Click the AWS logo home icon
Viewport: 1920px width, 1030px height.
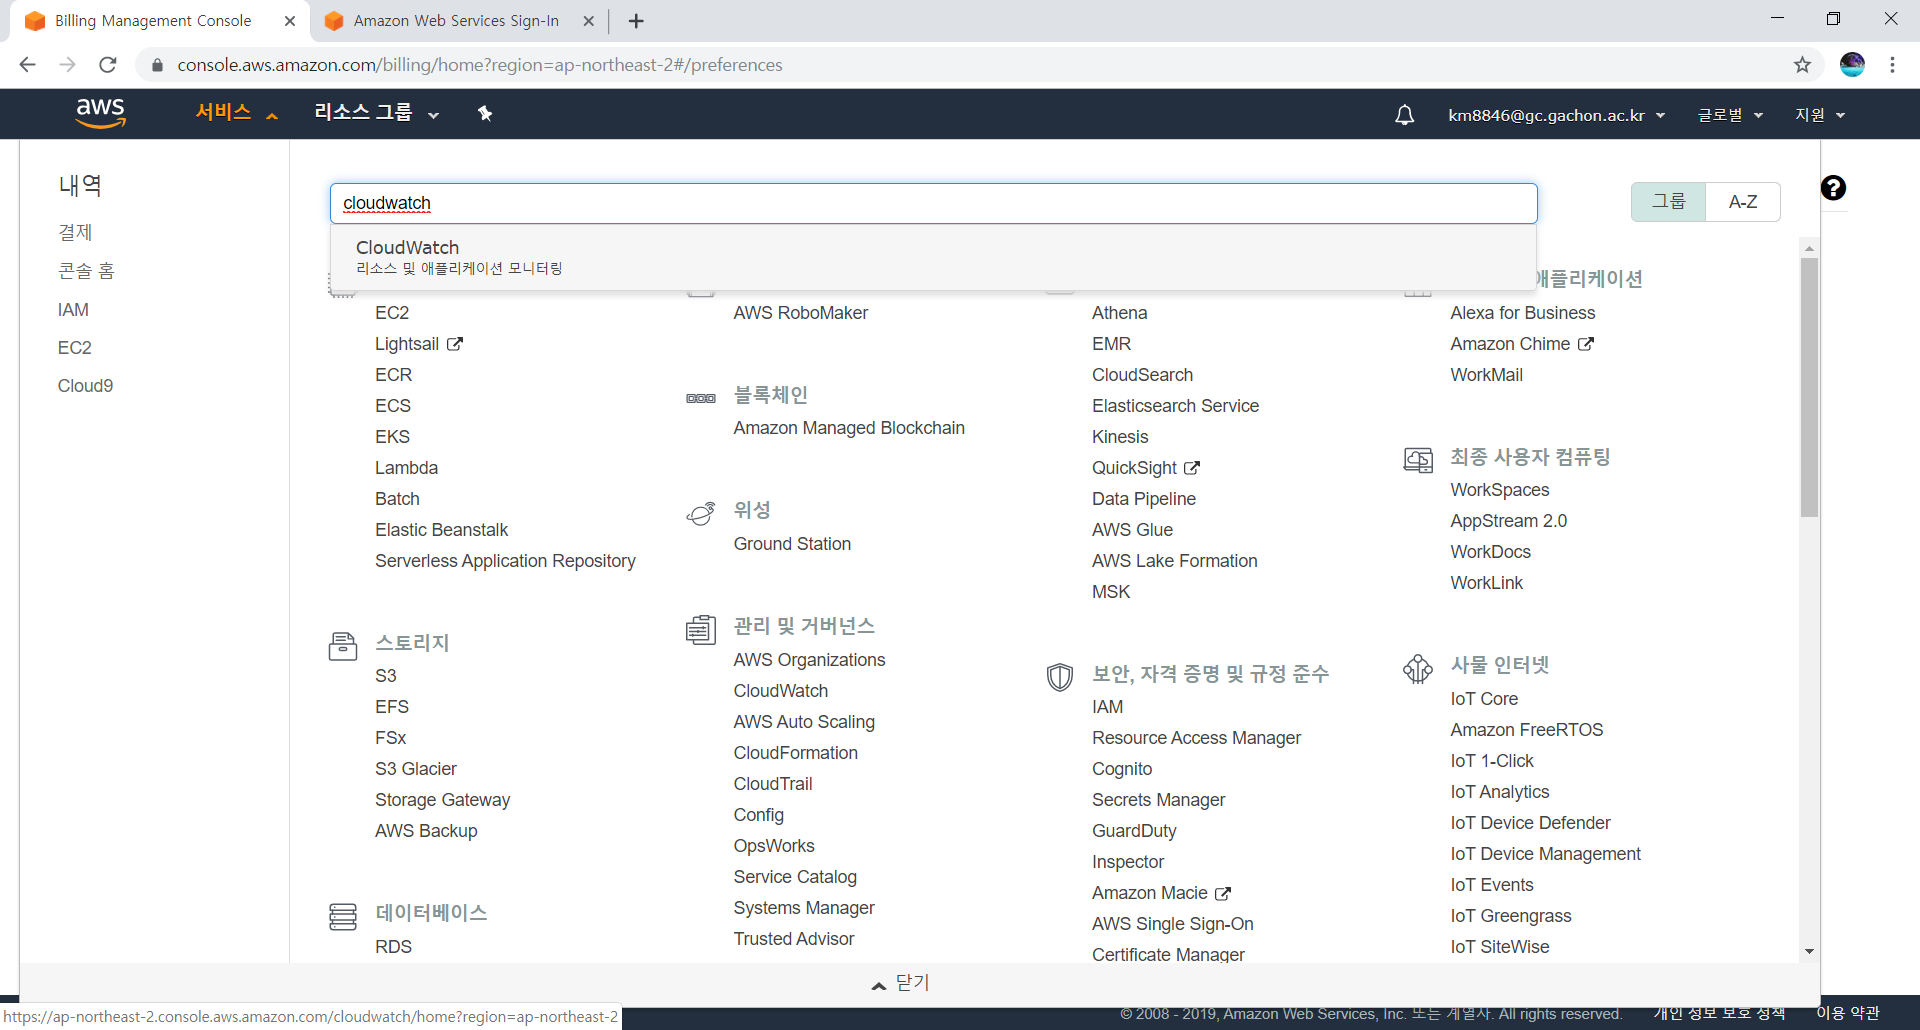pos(100,113)
